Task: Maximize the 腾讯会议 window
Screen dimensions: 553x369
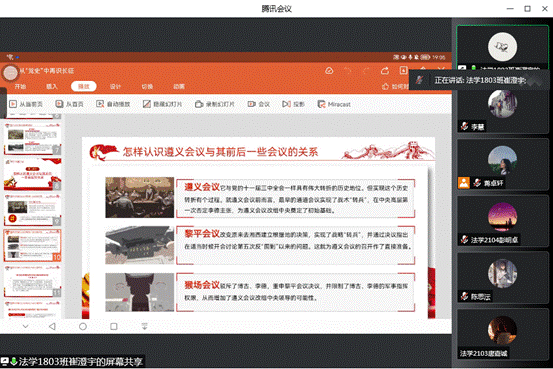Action: (527, 8)
